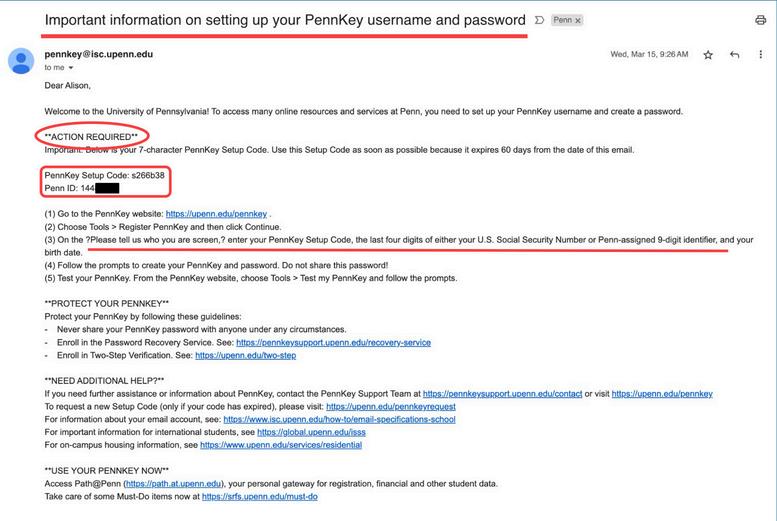Expand the 'to me' recipient details
The image size is (777, 521).
(70, 68)
